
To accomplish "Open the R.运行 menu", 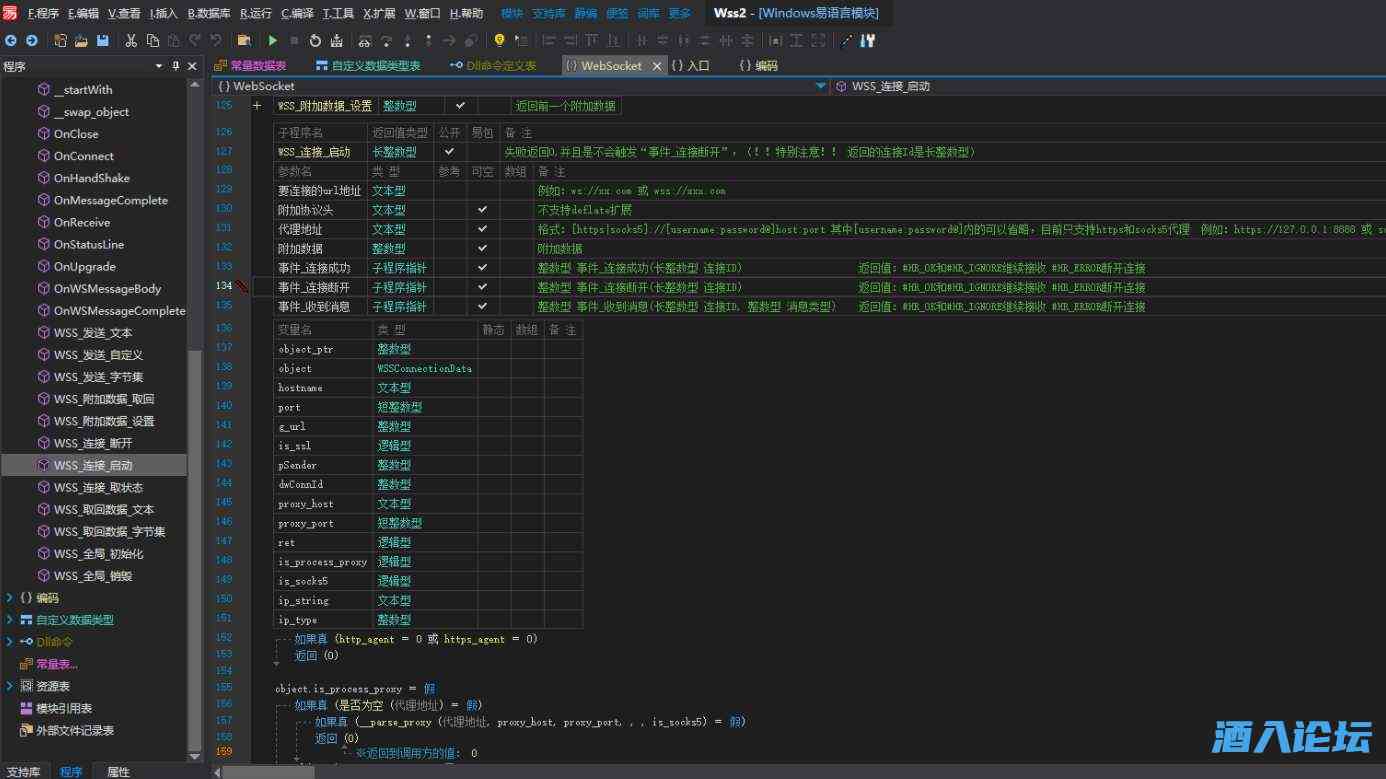I will [x=256, y=14].
